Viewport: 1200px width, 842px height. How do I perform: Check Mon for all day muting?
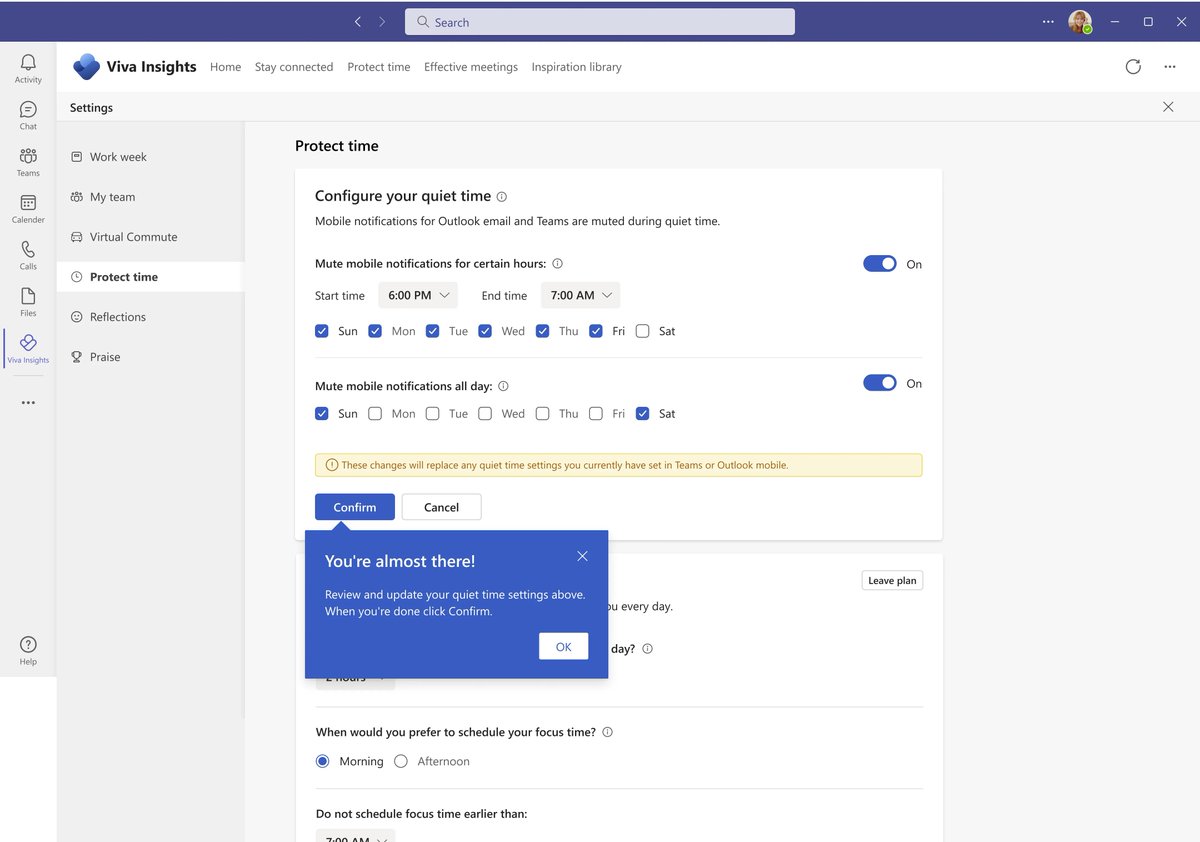click(375, 413)
